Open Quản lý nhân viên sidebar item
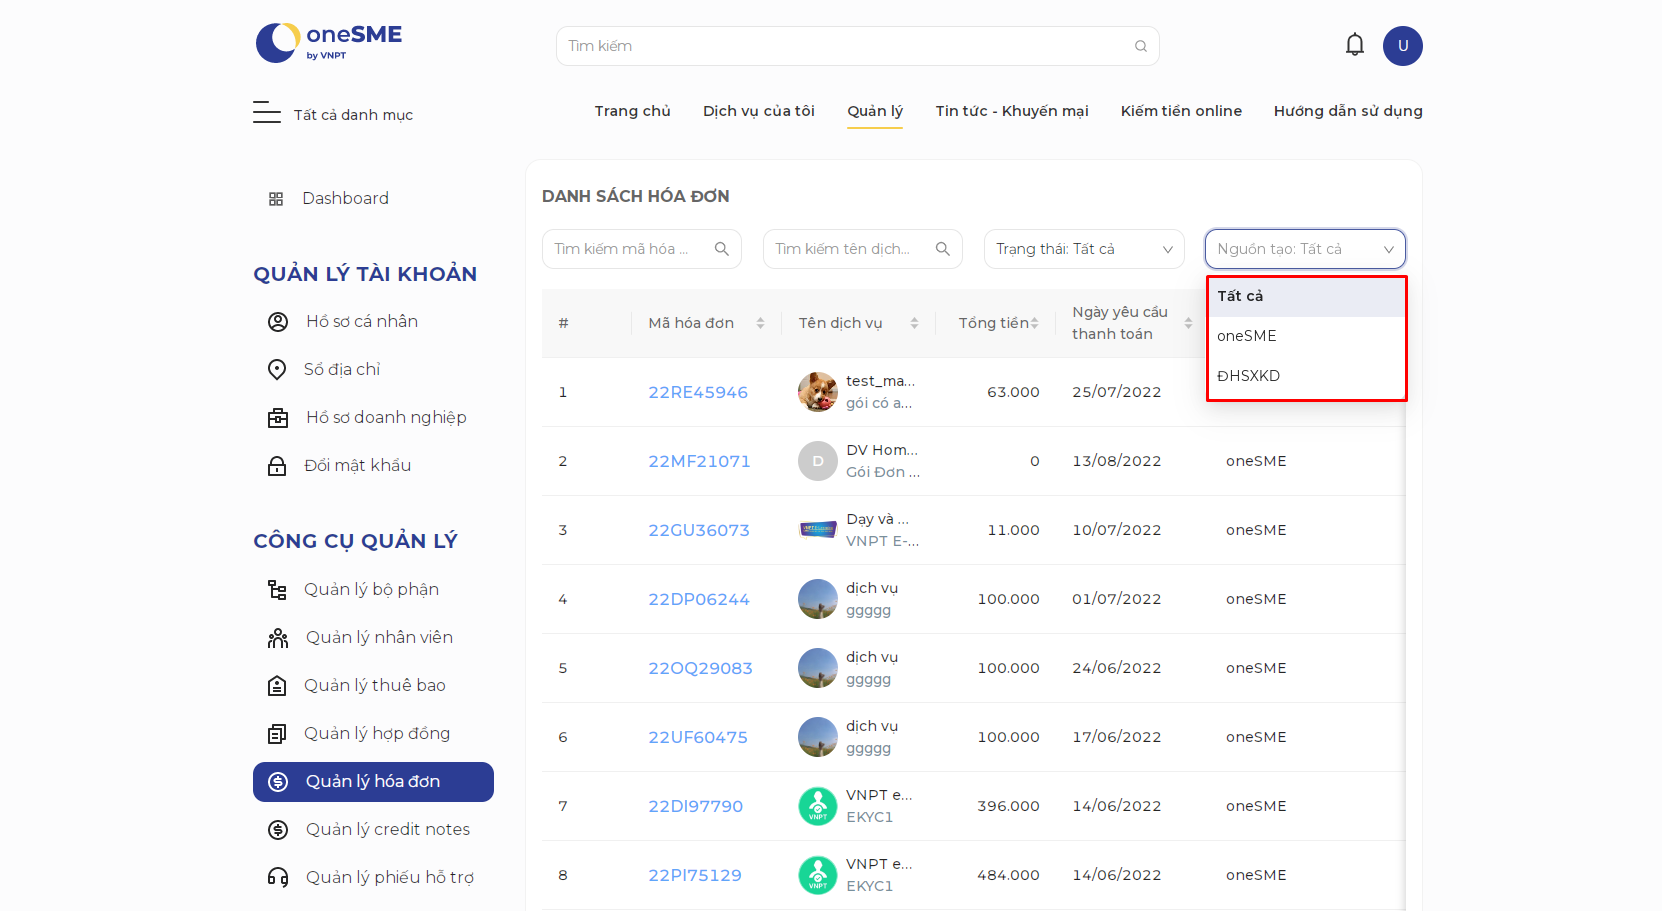Screen dimensions: 1662x911 [379, 638]
